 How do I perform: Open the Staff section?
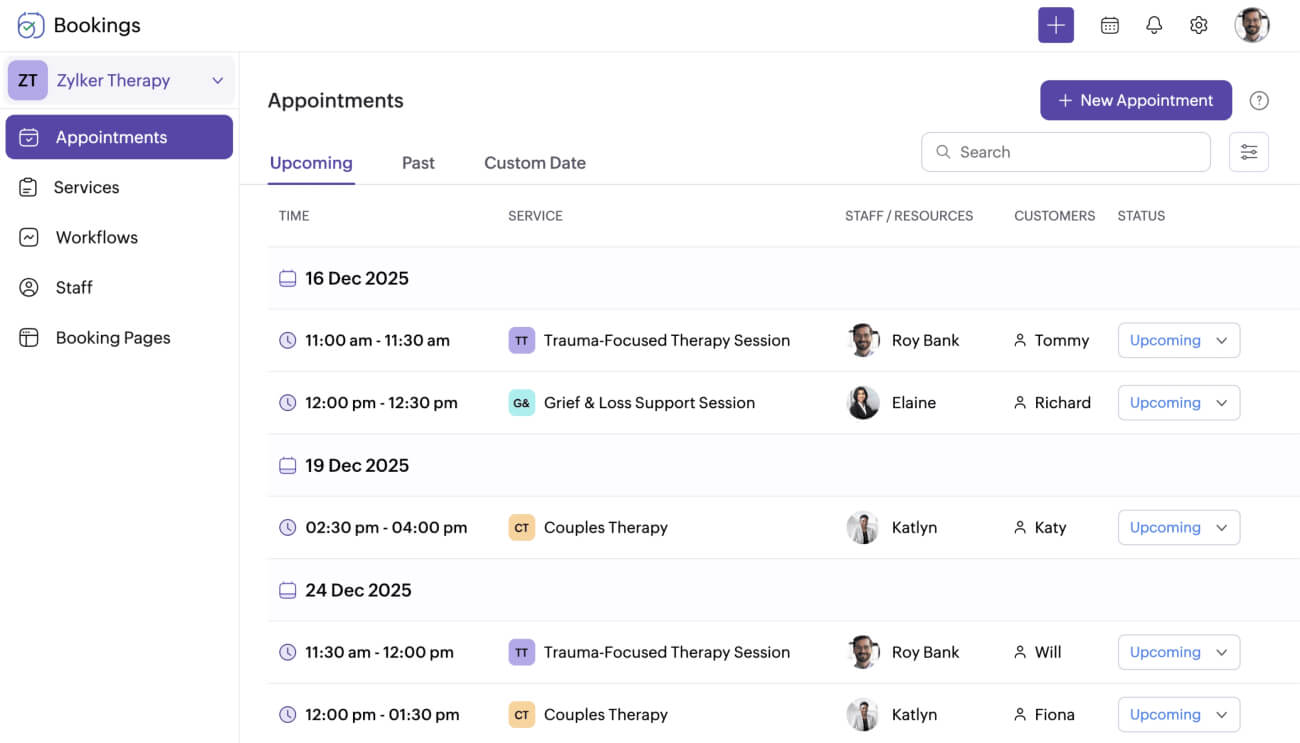(x=29, y=287)
